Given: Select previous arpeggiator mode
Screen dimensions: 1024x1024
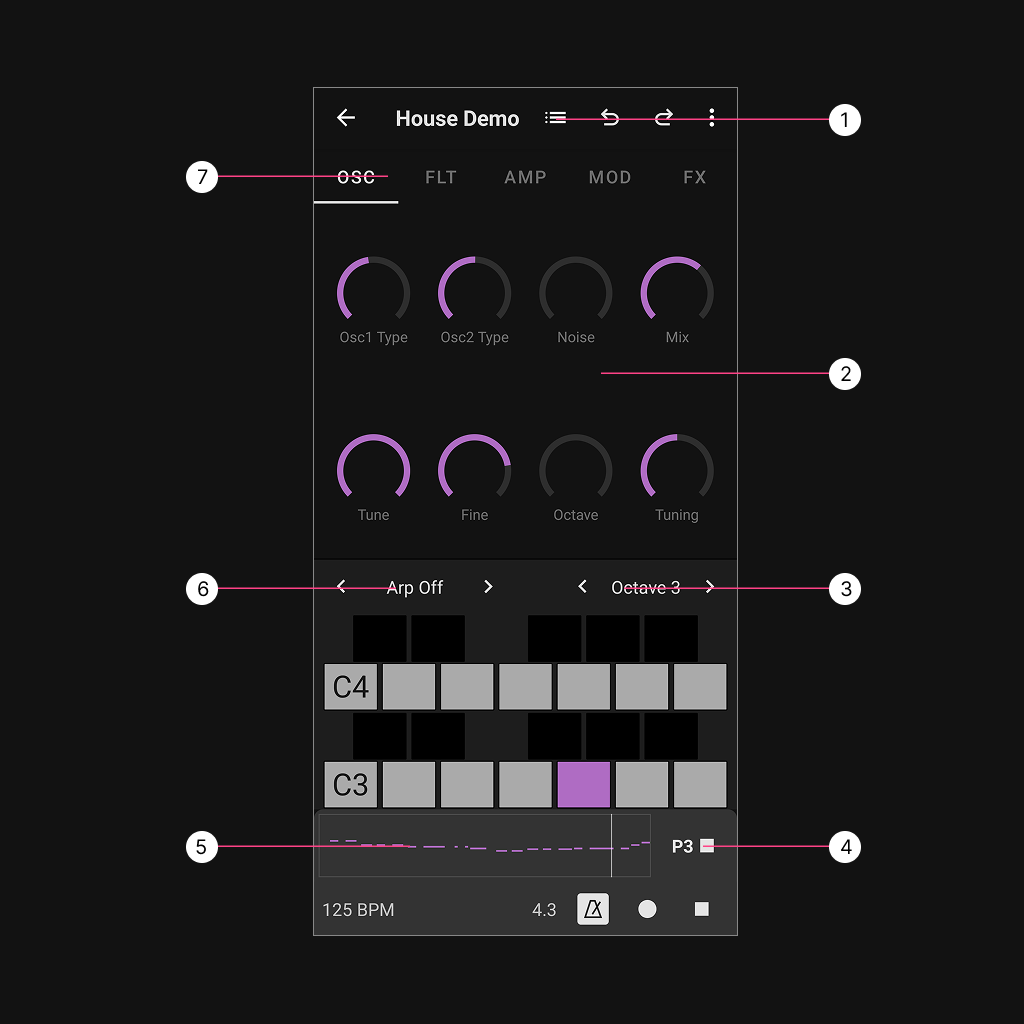Looking at the screenshot, I should tap(342, 587).
